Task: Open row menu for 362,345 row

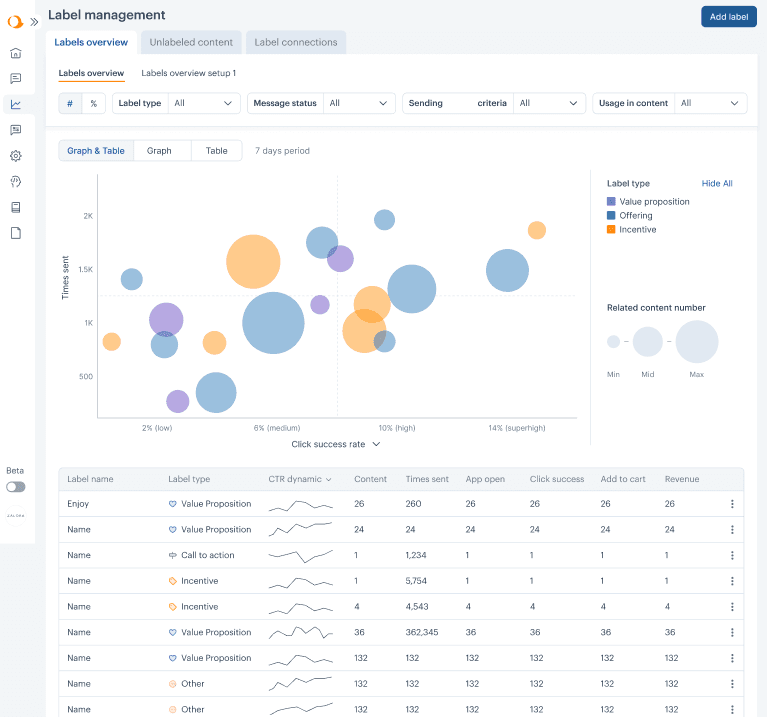Action: (732, 632)
